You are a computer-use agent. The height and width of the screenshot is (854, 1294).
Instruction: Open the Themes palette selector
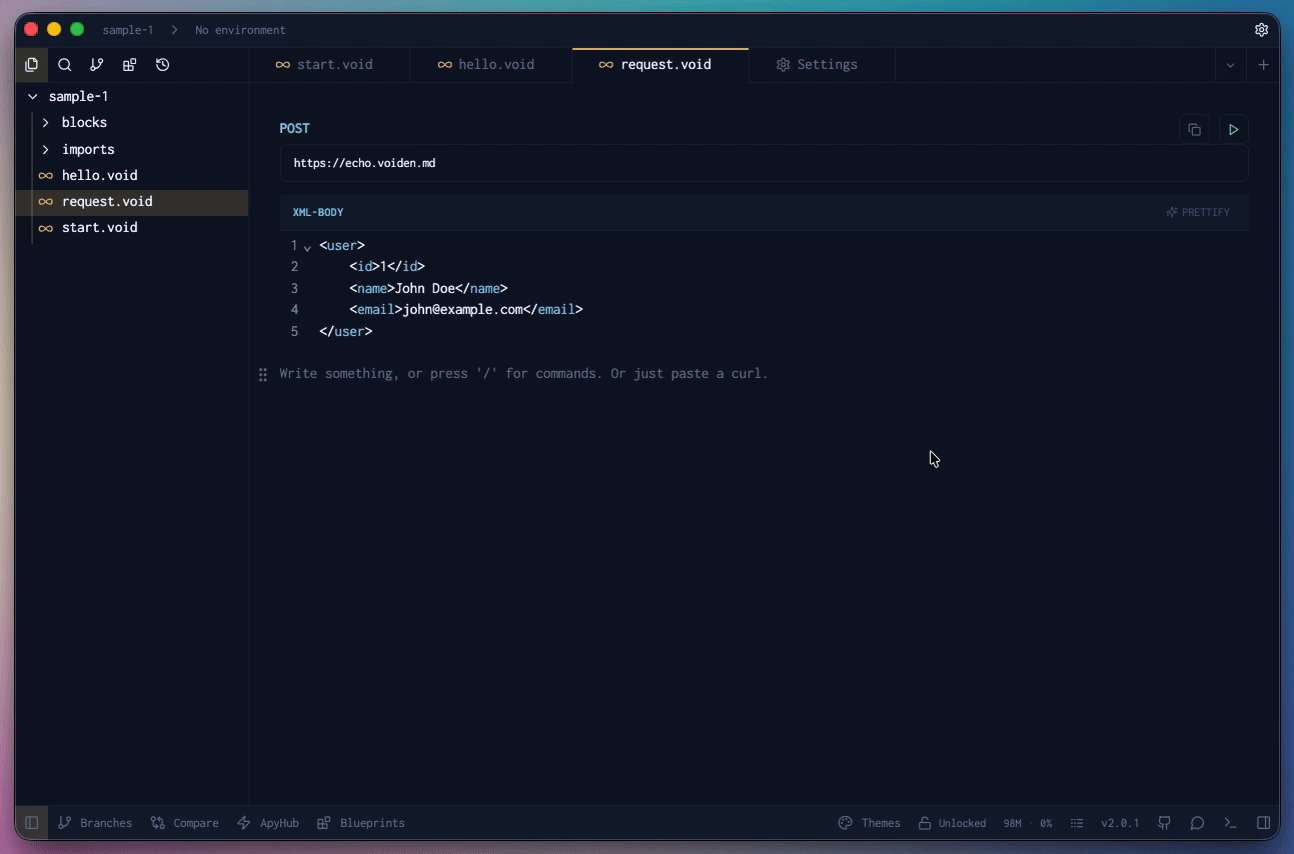[x=869, y=823]
